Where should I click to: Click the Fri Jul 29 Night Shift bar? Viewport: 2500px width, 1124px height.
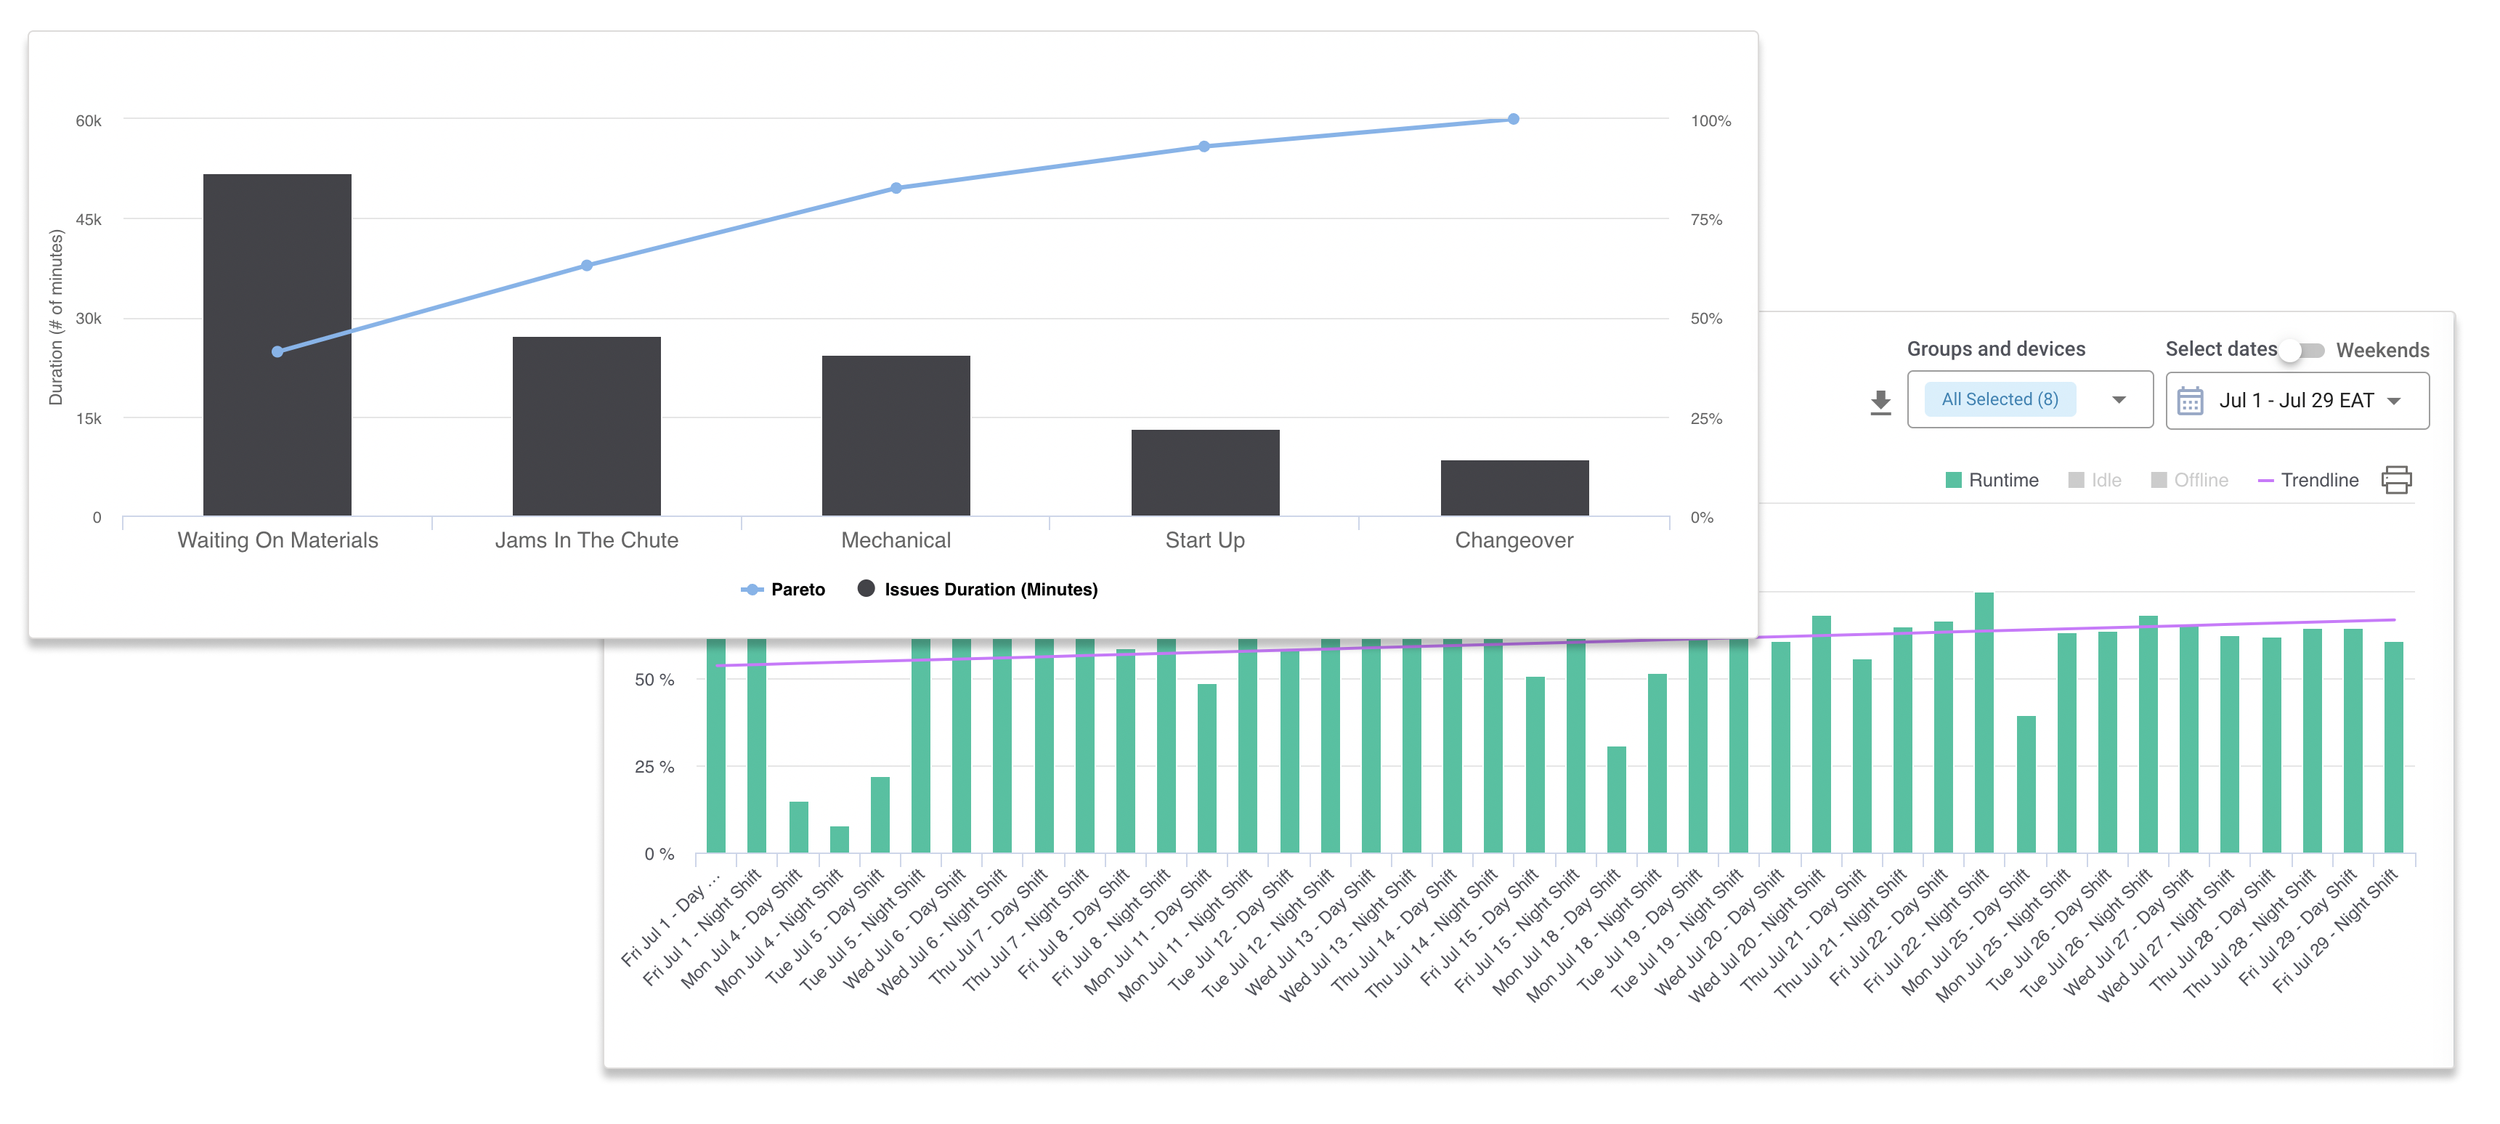click(2393, 747)
